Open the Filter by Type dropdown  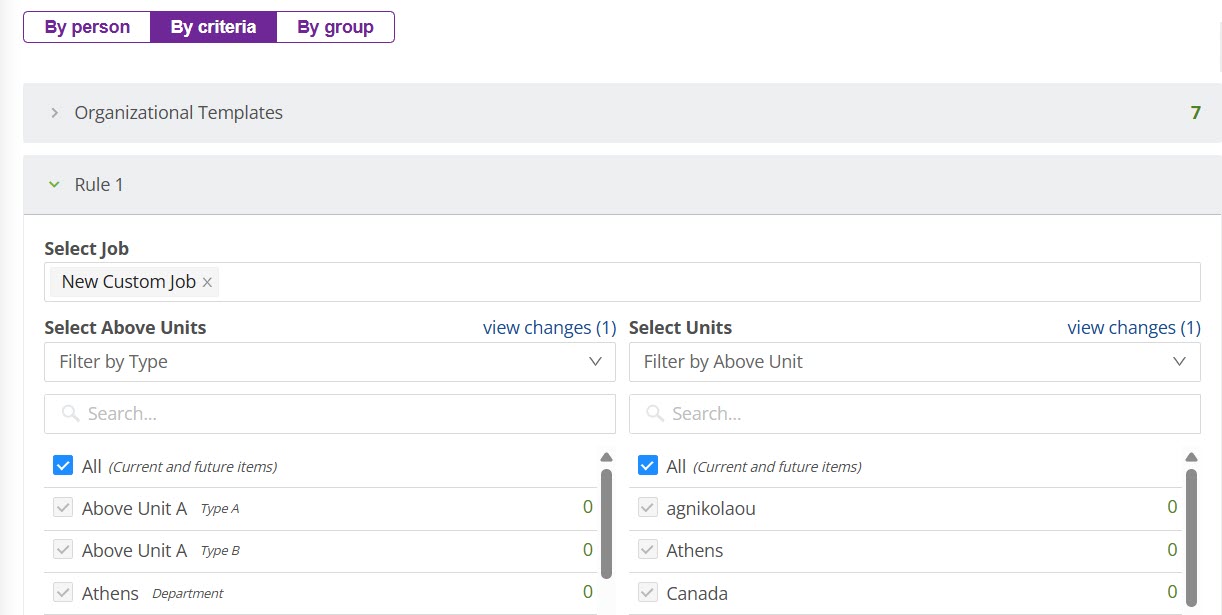[x=329, y=362]
